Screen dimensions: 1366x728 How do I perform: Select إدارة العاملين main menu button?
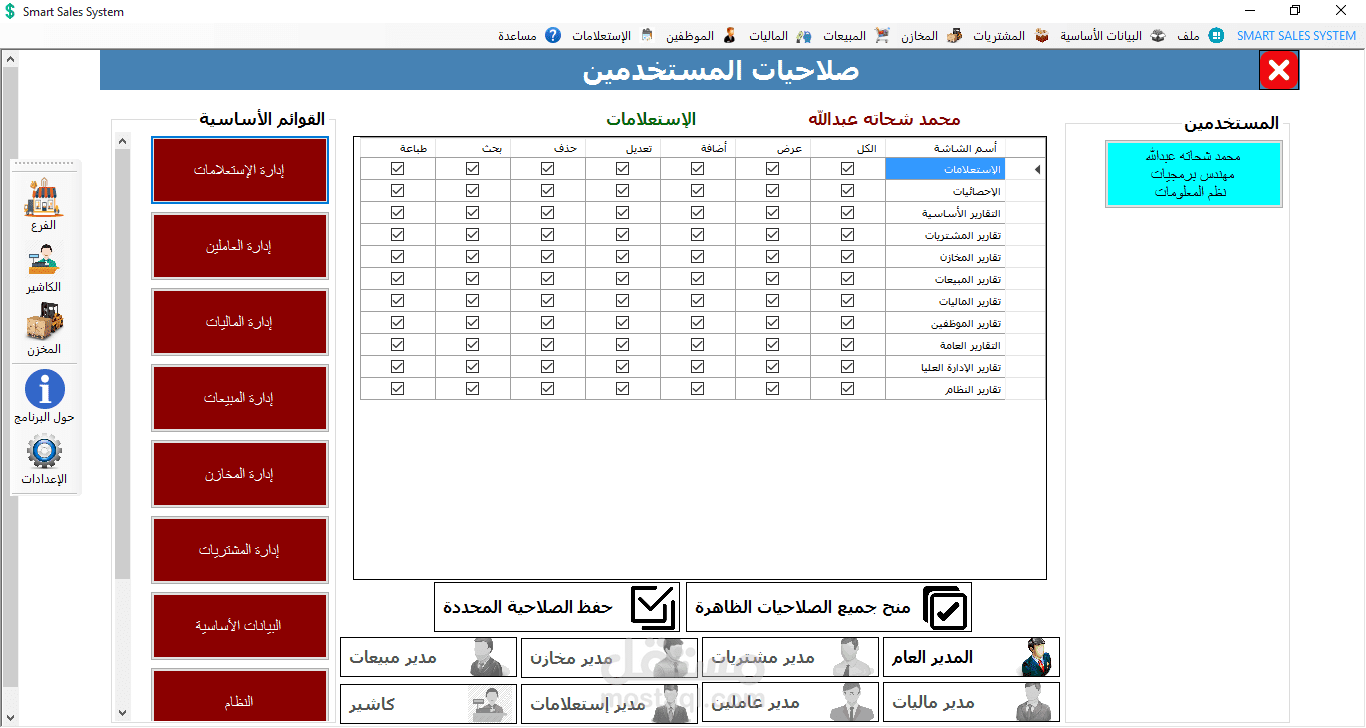tap(240, 246)
